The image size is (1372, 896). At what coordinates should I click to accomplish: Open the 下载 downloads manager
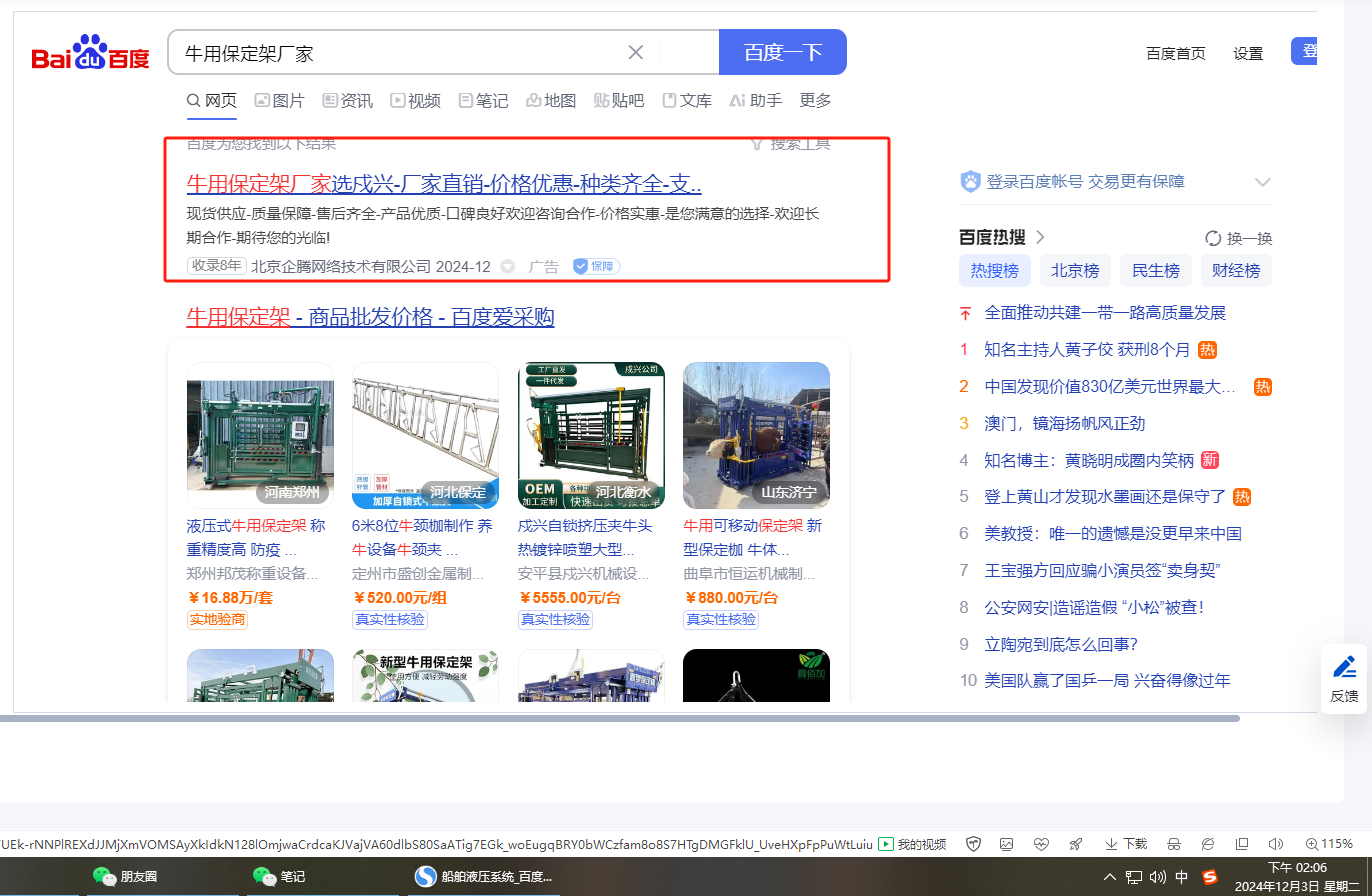coord(1126,844)
